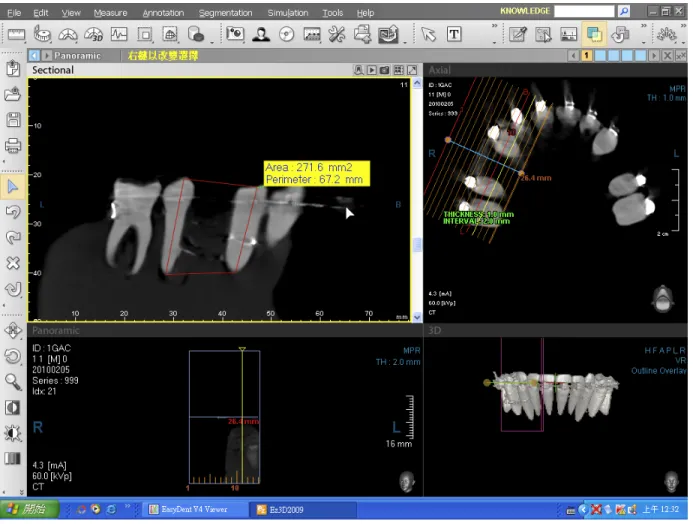Go to previous view with blue left arrow
The height and width of the screenshot is (524, 693).
34,56
